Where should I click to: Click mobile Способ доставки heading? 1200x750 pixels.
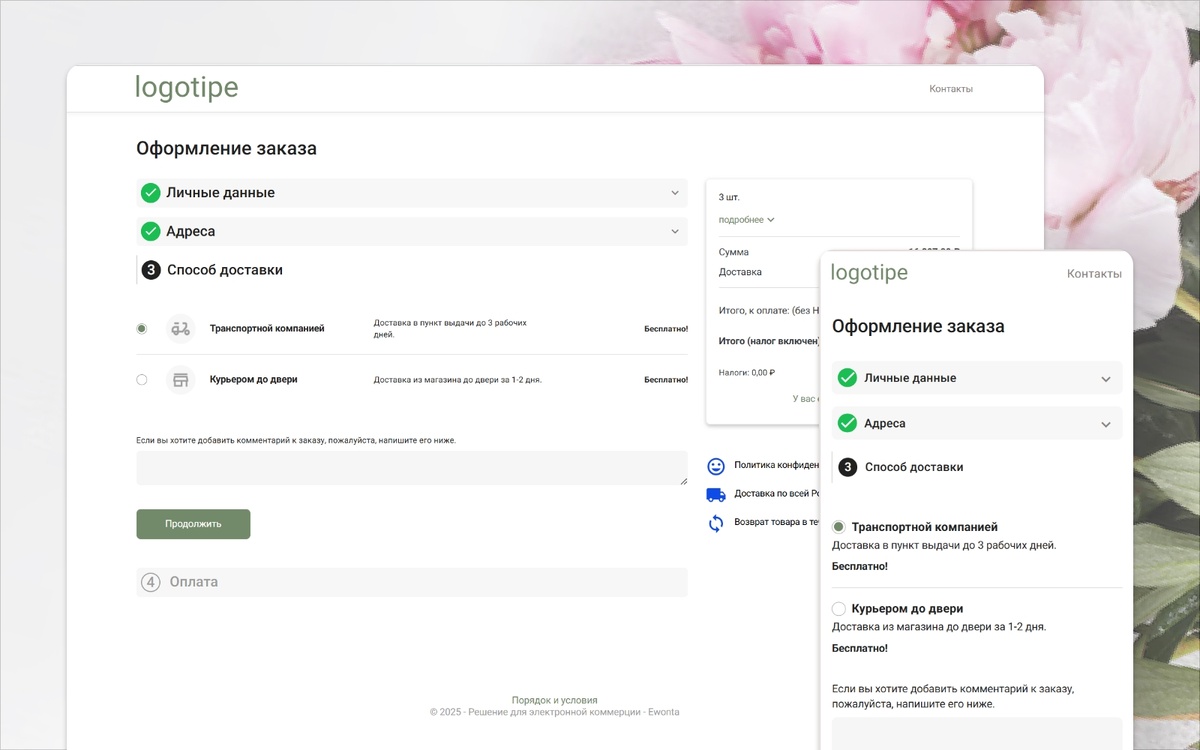coord(914,467)
